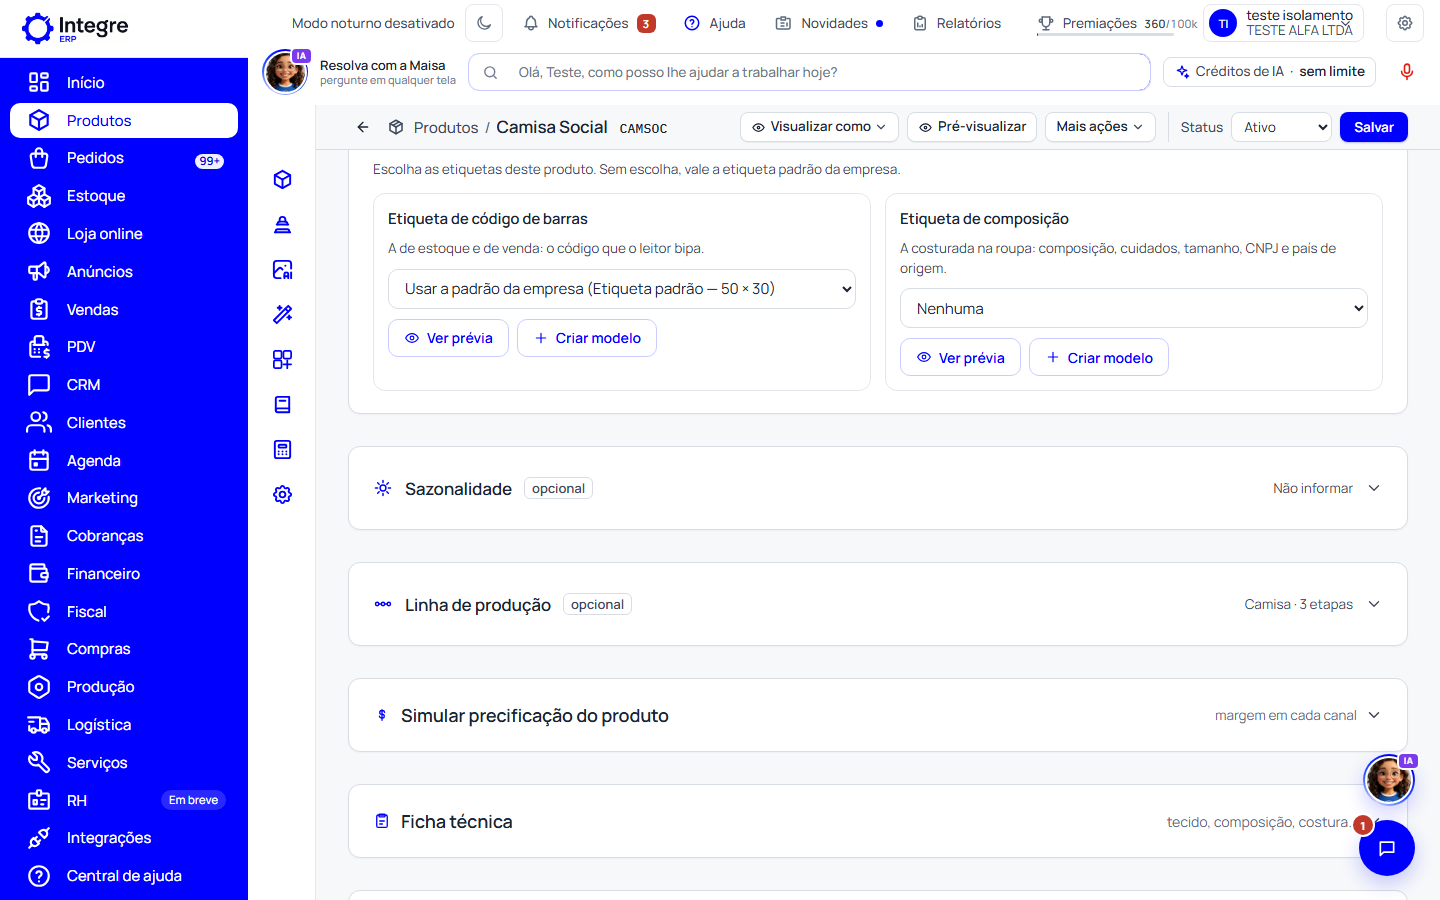Image resolution: width=1440 pixels, height=900 pixels.
Task: Click Criar modelo under barcode label
Action: (587, 338)
